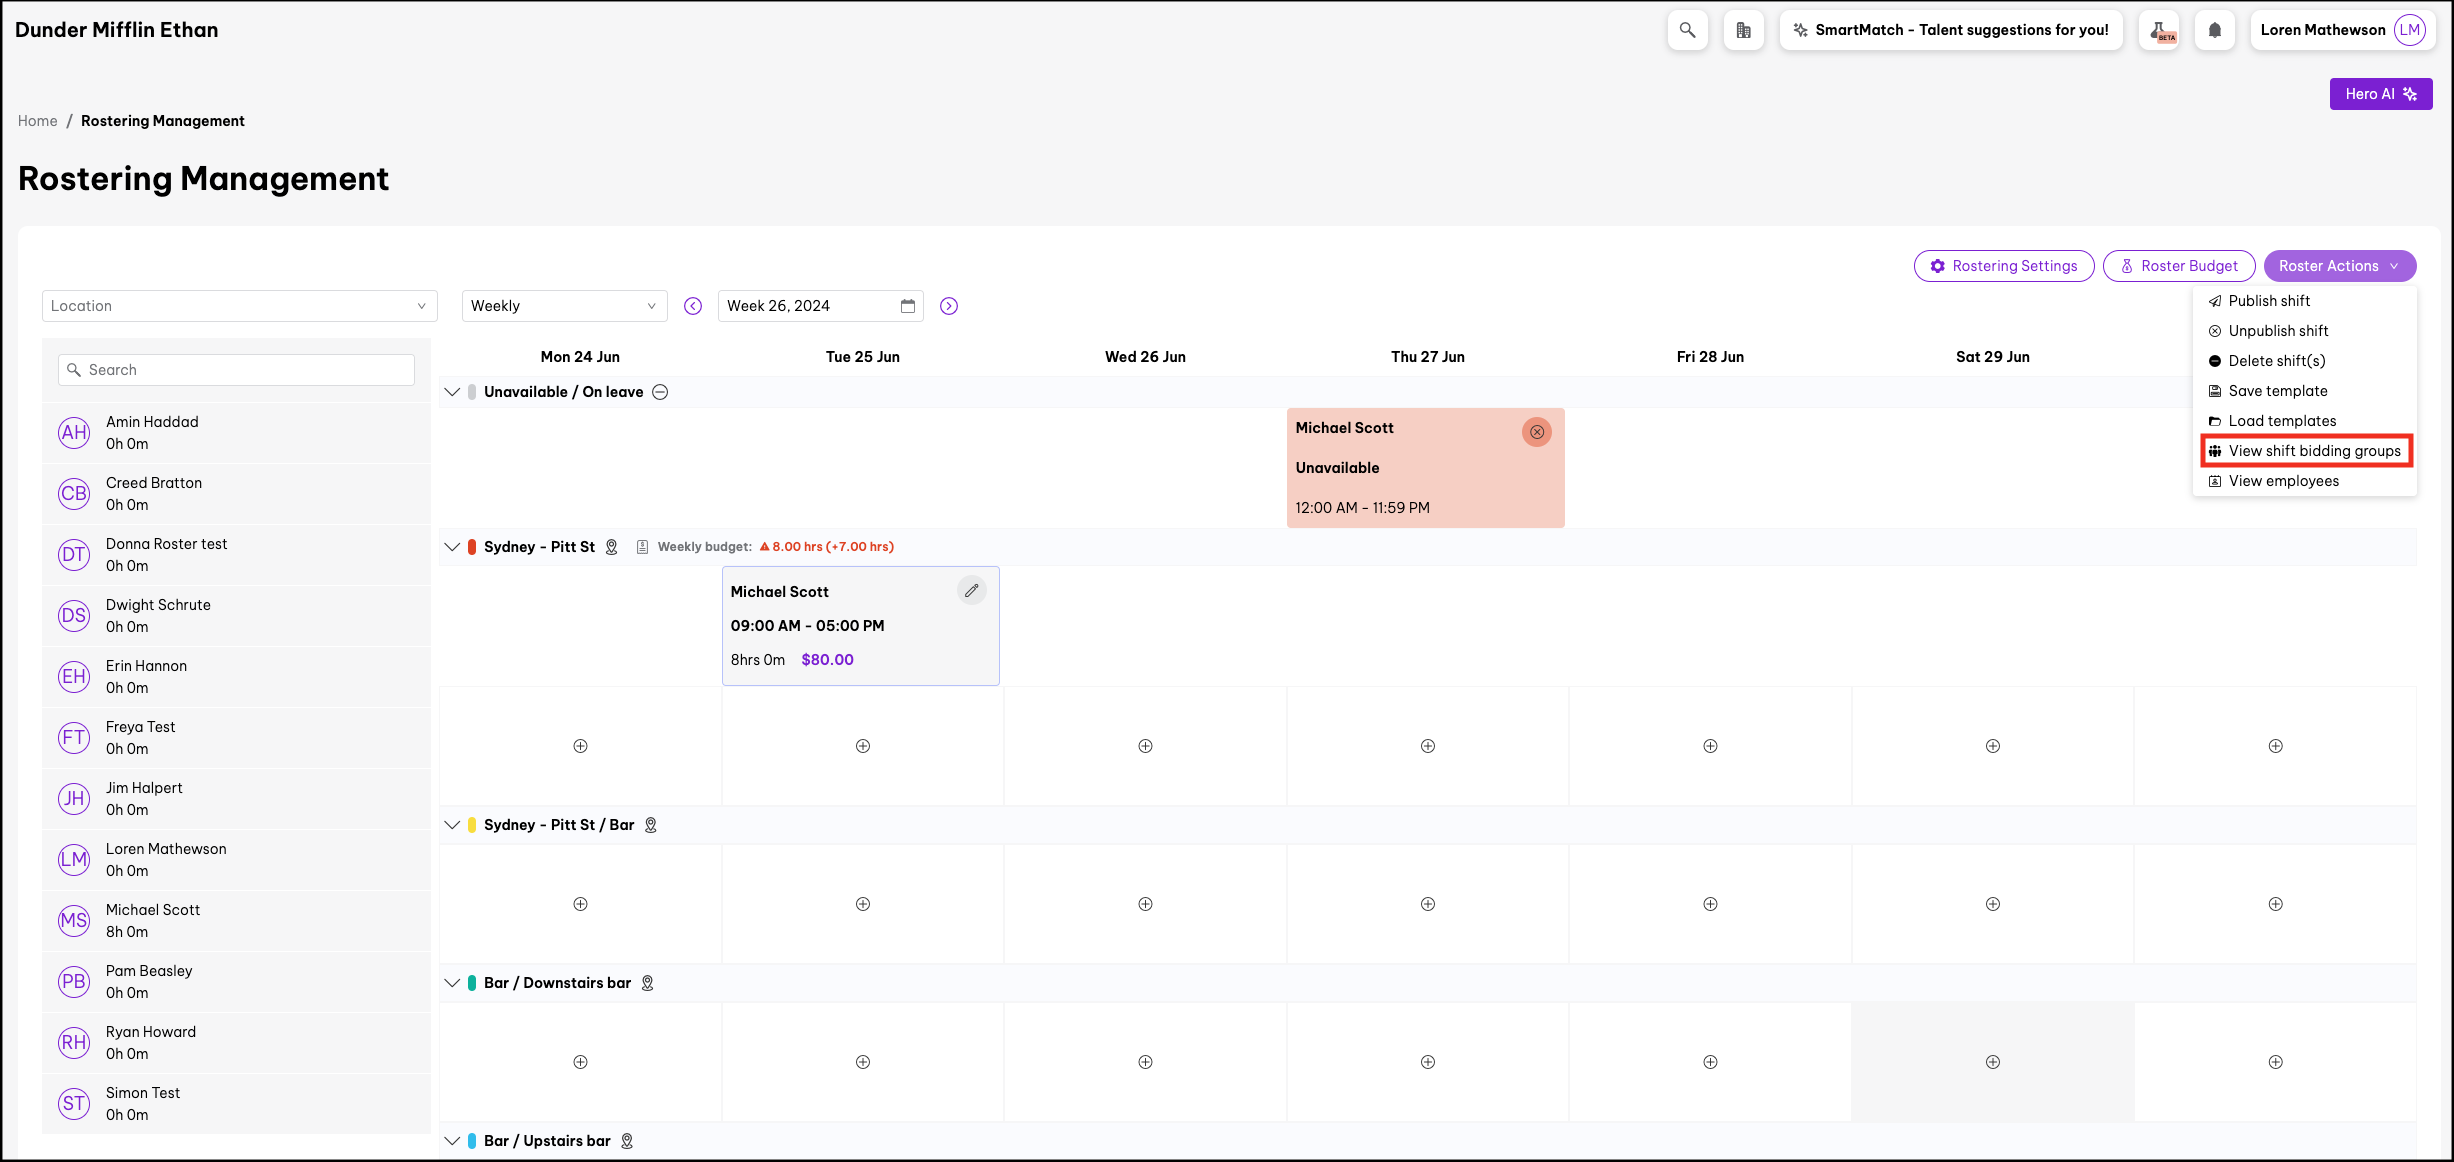Screen dimensions: 2454x1162
Task: Edit Michael Scott's shift with pencil icon
Action: coord(971,591)
